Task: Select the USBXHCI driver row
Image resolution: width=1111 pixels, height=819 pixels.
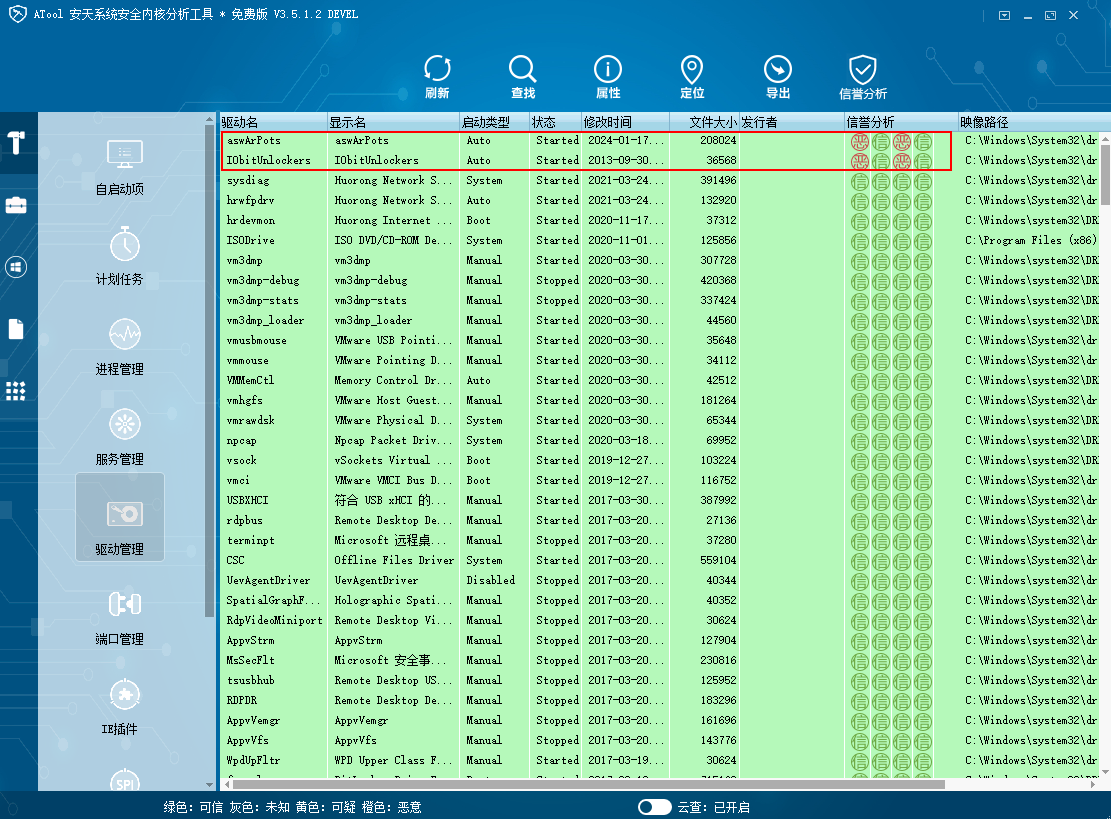Action: point(659,500)
